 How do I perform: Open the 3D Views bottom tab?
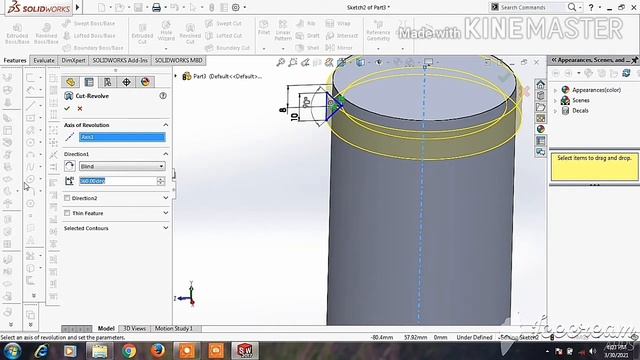[134, 329]
